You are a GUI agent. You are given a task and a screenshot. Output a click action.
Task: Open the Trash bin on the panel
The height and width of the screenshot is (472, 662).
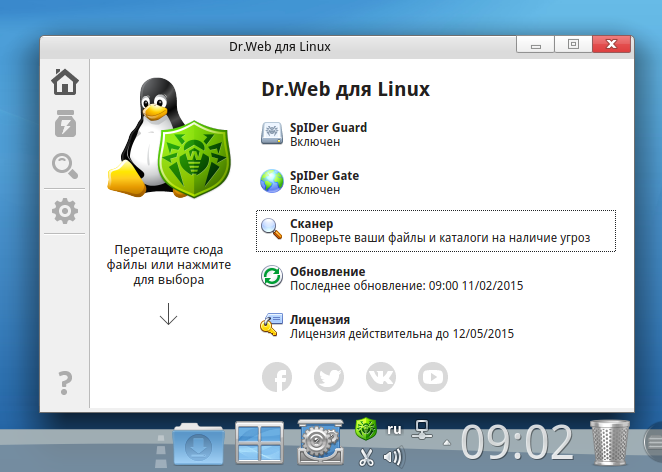tap(610, 442)
